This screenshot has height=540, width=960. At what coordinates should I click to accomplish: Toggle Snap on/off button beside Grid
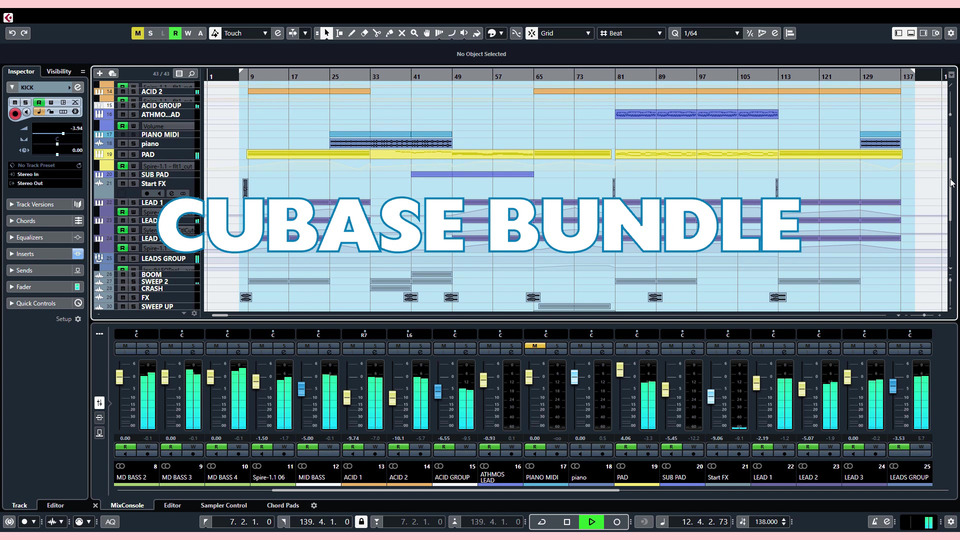tap(531, 33)
